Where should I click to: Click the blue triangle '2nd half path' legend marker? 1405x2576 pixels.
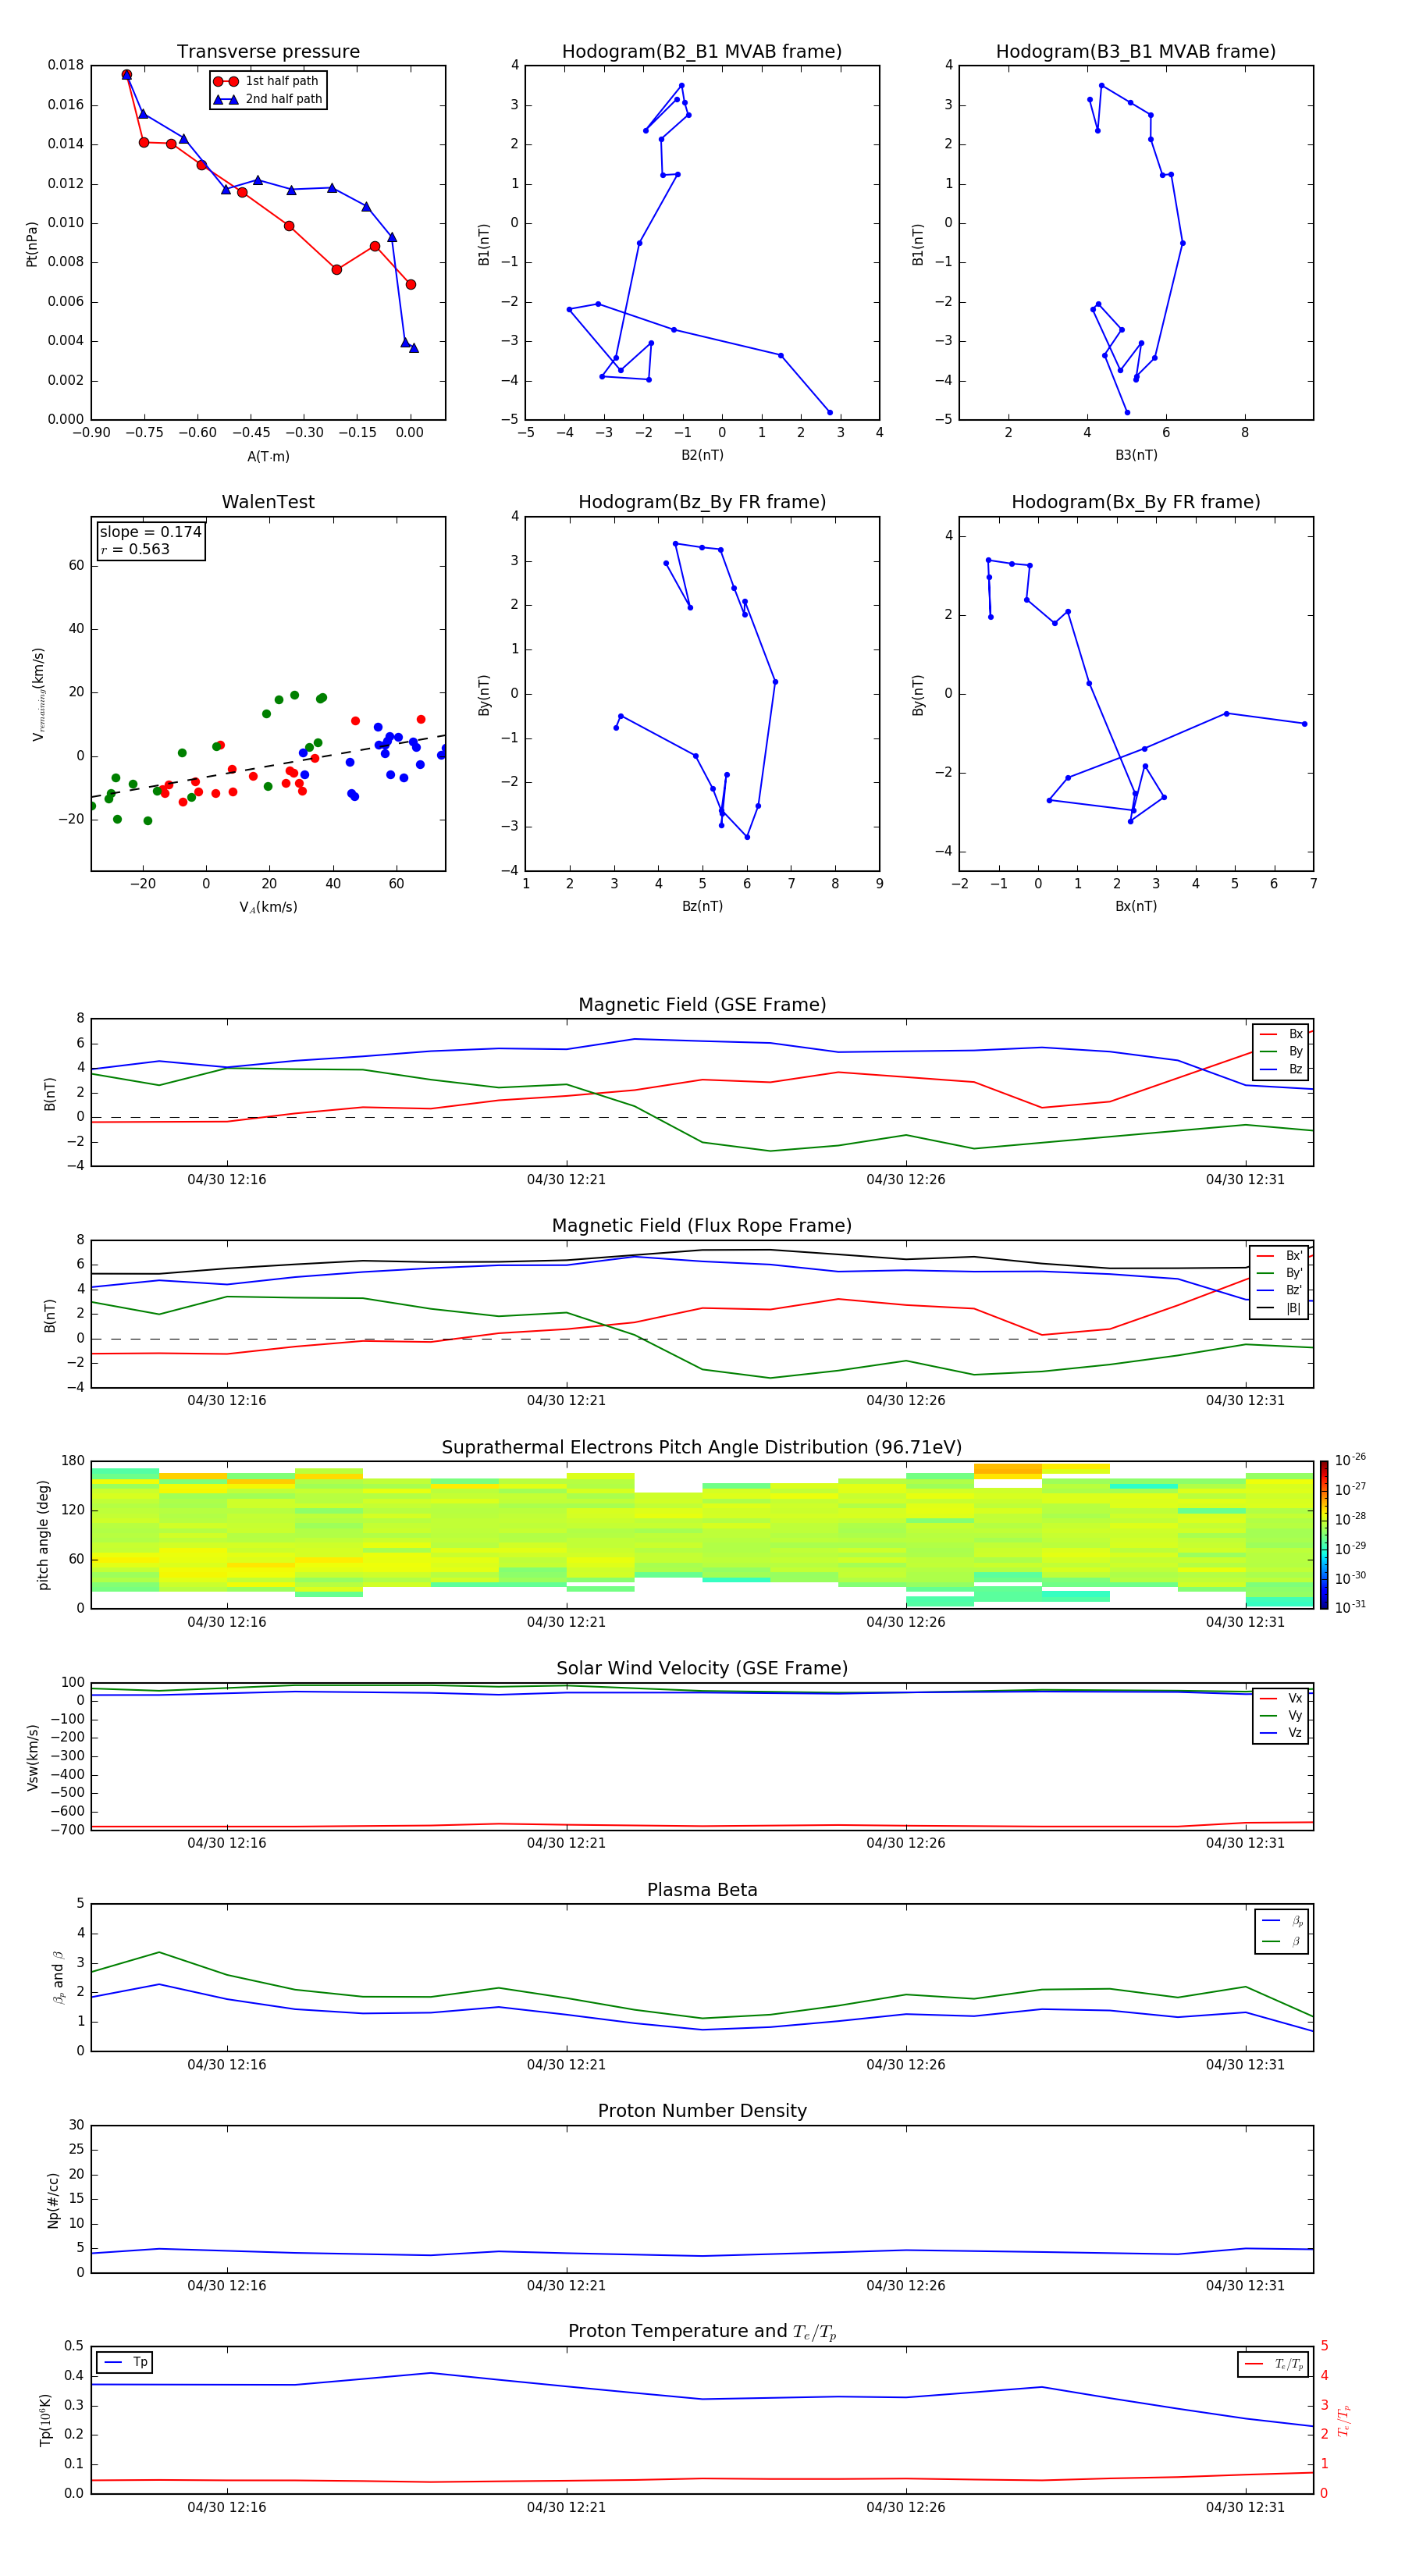click(x=226, y=99)
